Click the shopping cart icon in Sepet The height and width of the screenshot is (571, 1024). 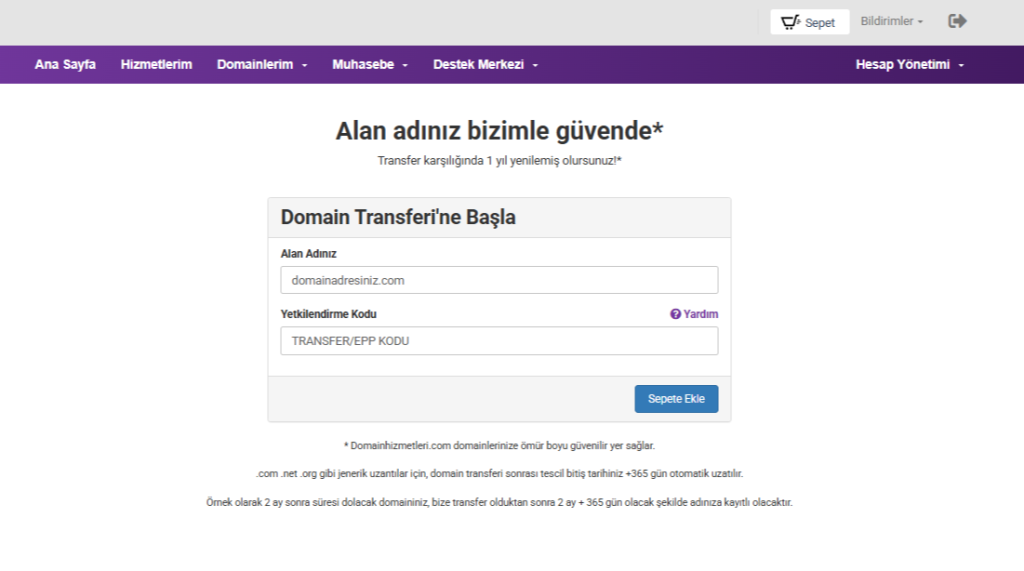pyautogui.click(x=790, y=22)
